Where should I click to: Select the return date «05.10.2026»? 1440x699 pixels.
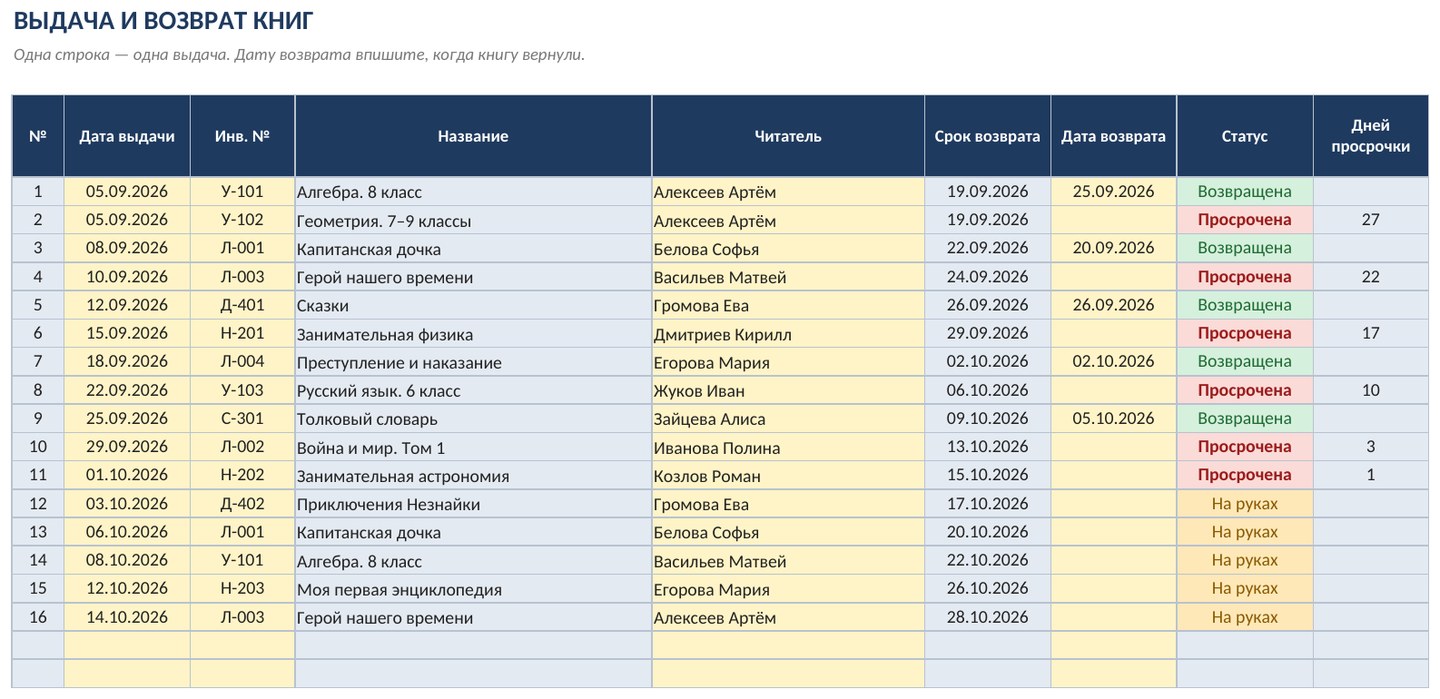1113,419
